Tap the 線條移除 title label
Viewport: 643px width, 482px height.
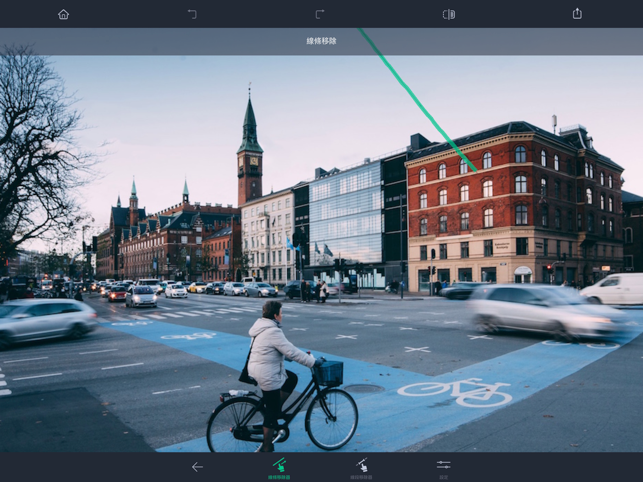pyautogui.click(x=322, y=41)
